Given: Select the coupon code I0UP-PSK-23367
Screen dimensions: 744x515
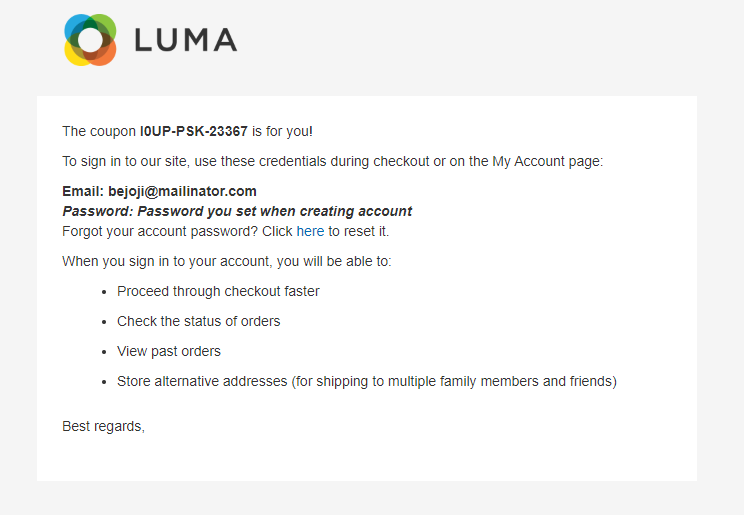Looking at the screenshot, I should [193, 131].
